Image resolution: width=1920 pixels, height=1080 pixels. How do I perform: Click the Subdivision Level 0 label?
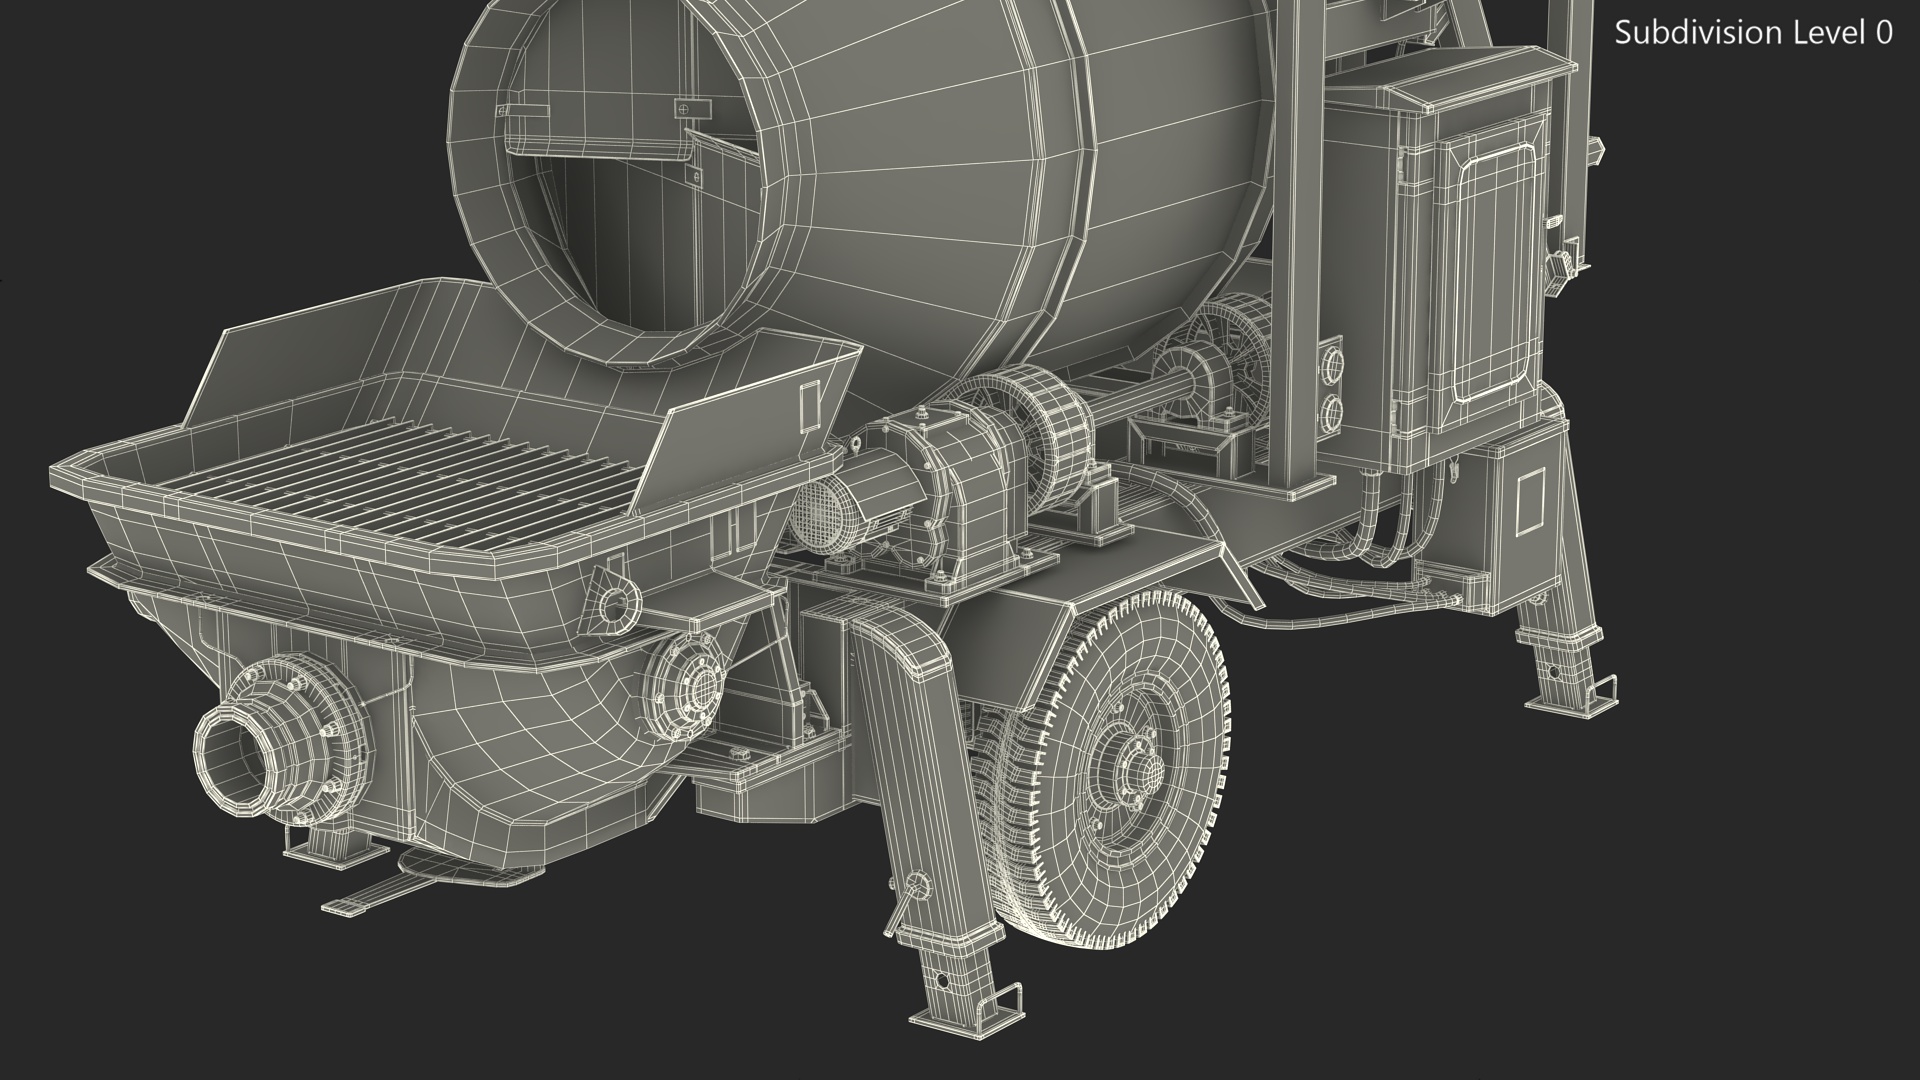(x=1753, y=33)
